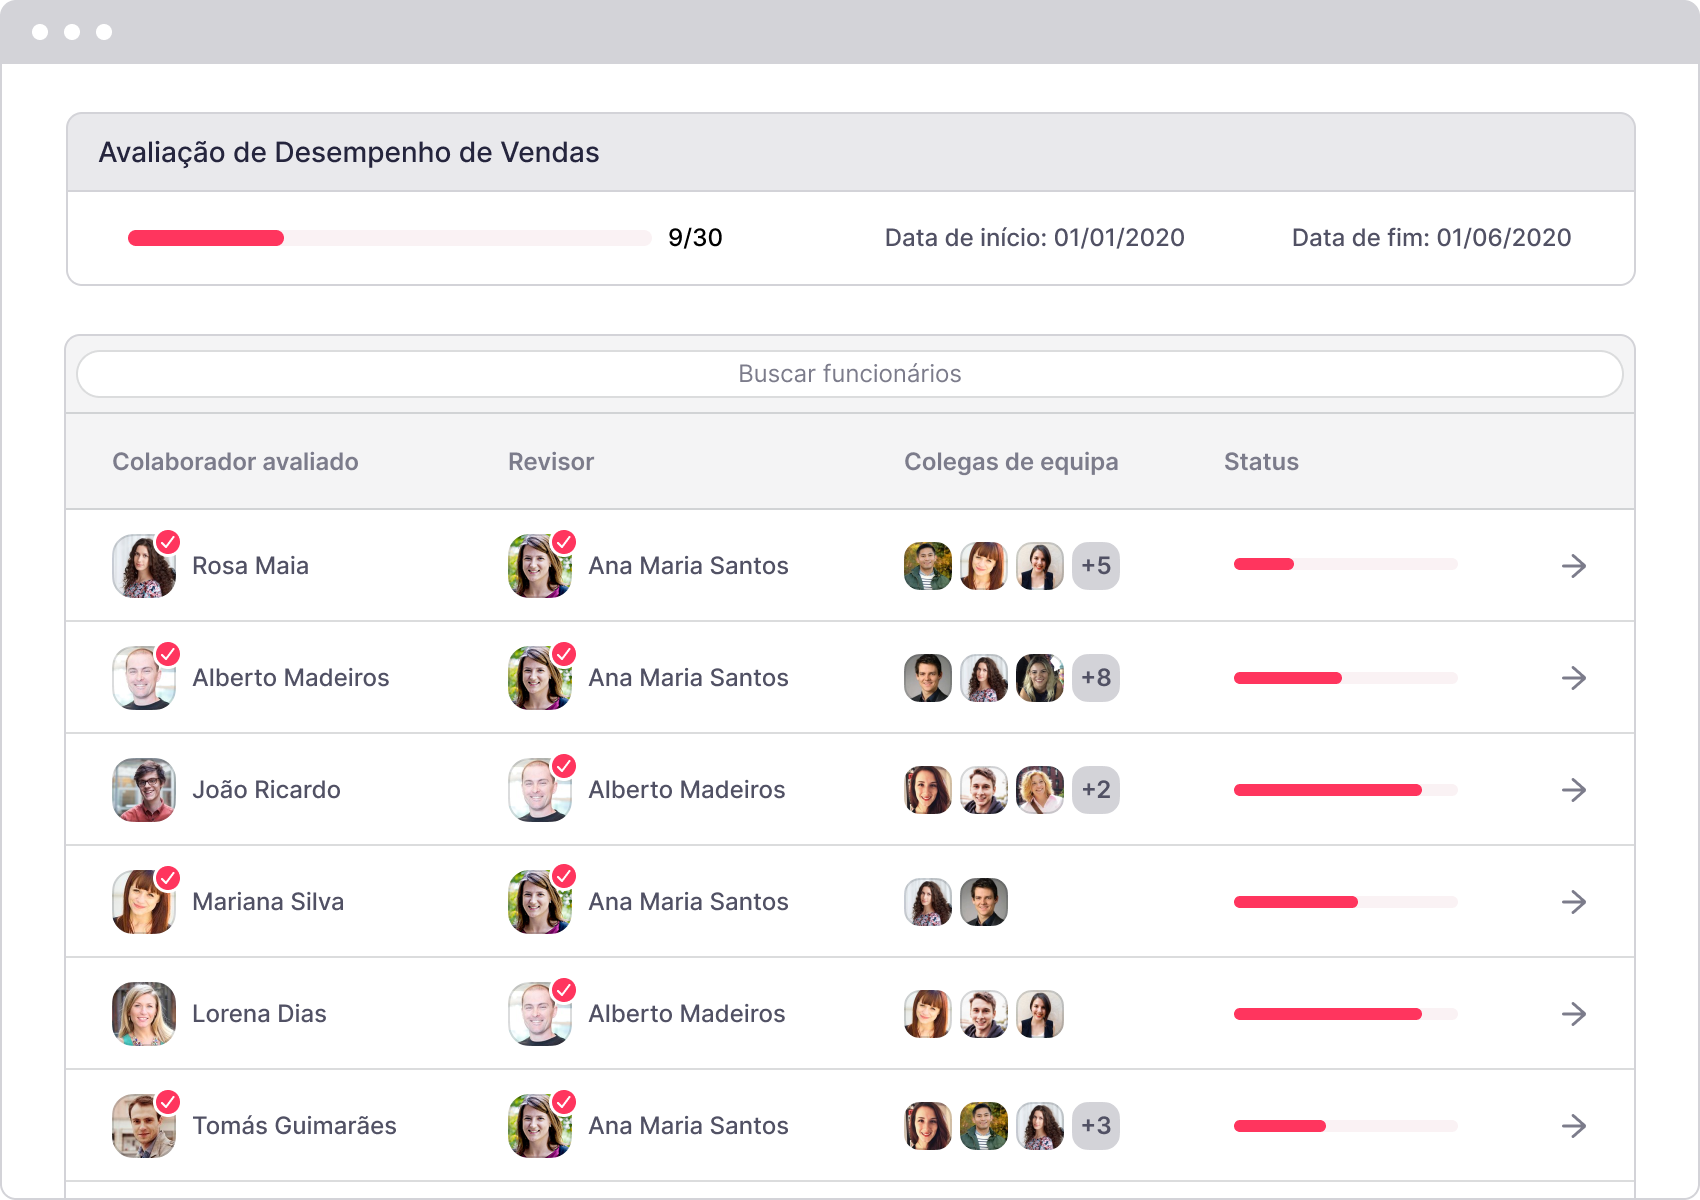Click Tomás Guimarães's status progress bar
The width and height of the screenshot is (1700, 1200).
pos(1346,1126)
